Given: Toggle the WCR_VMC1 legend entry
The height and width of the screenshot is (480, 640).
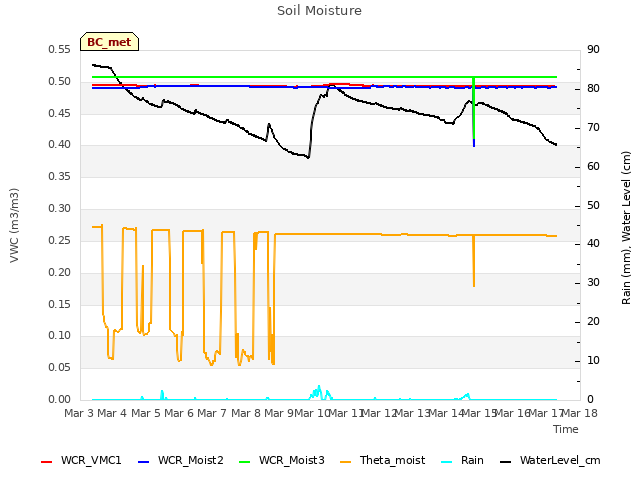Looking at the screenshot, I should [x=81, y=460].
